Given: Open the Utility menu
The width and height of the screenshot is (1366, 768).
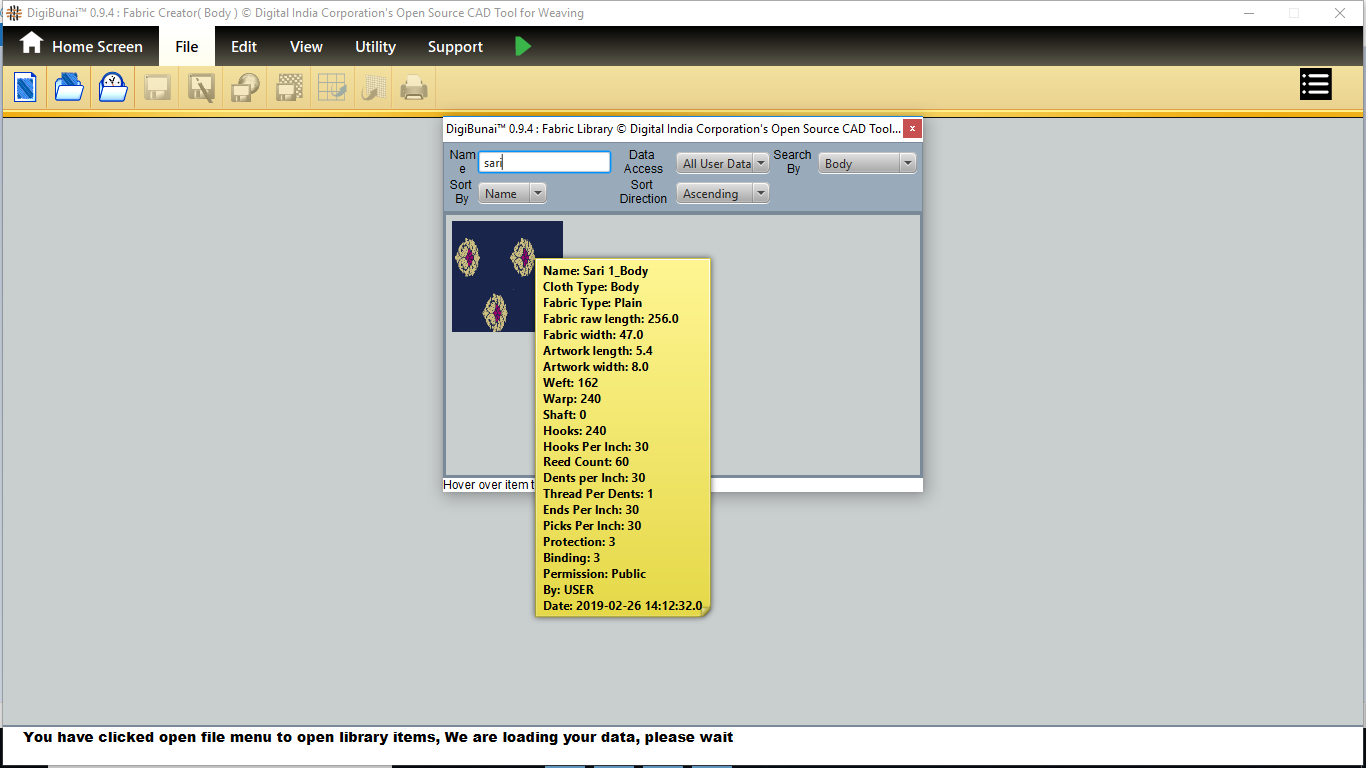Looking at the screenshot, I should [x=375, y=47].
